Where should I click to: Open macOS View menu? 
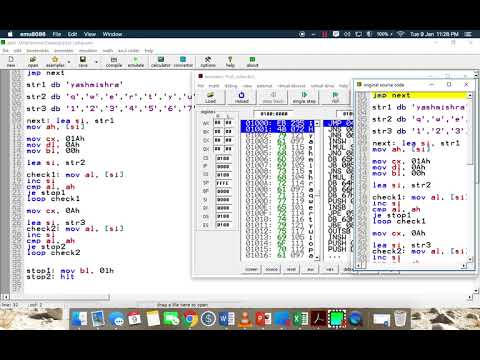90,34
